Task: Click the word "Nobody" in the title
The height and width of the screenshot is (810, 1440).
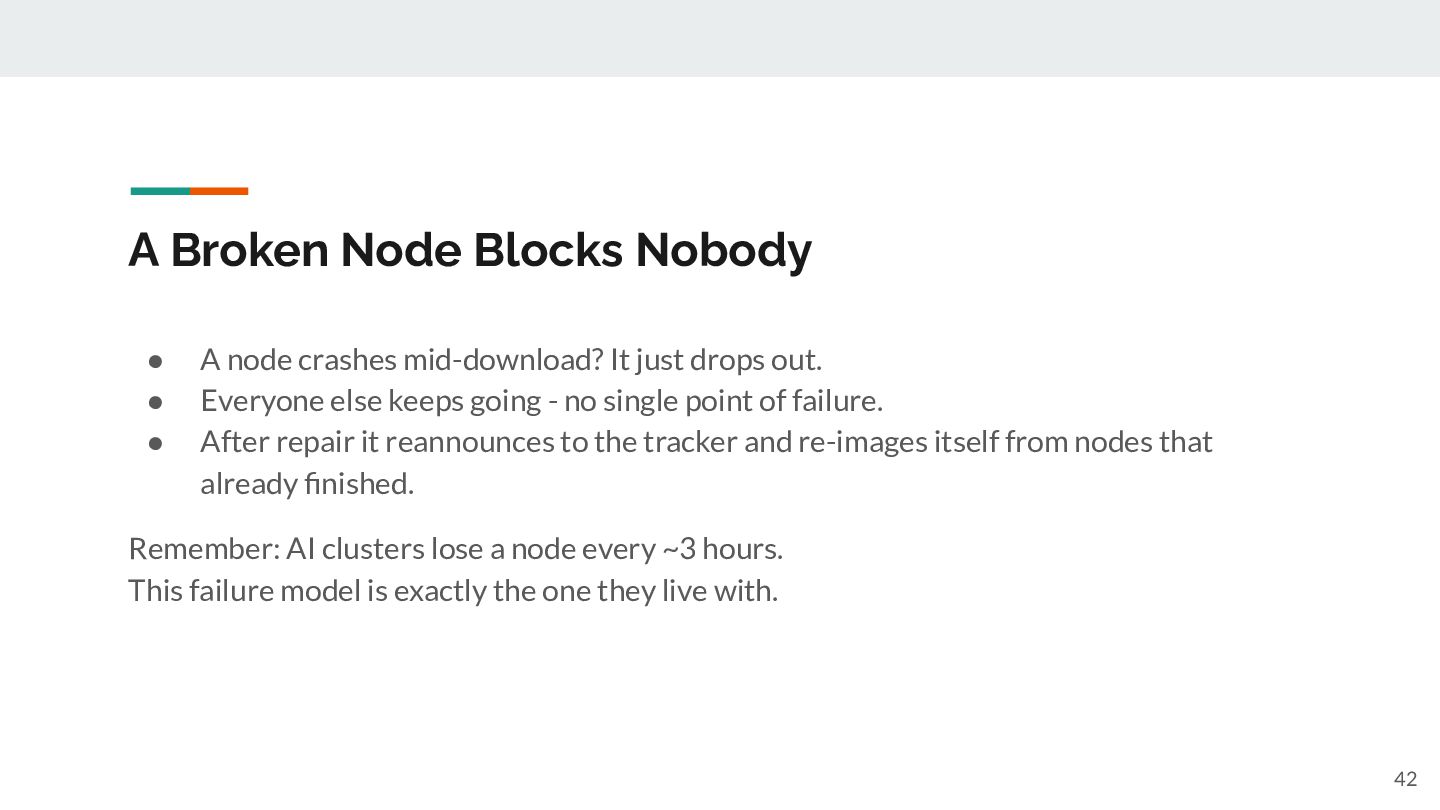Action: click(724, 250)
